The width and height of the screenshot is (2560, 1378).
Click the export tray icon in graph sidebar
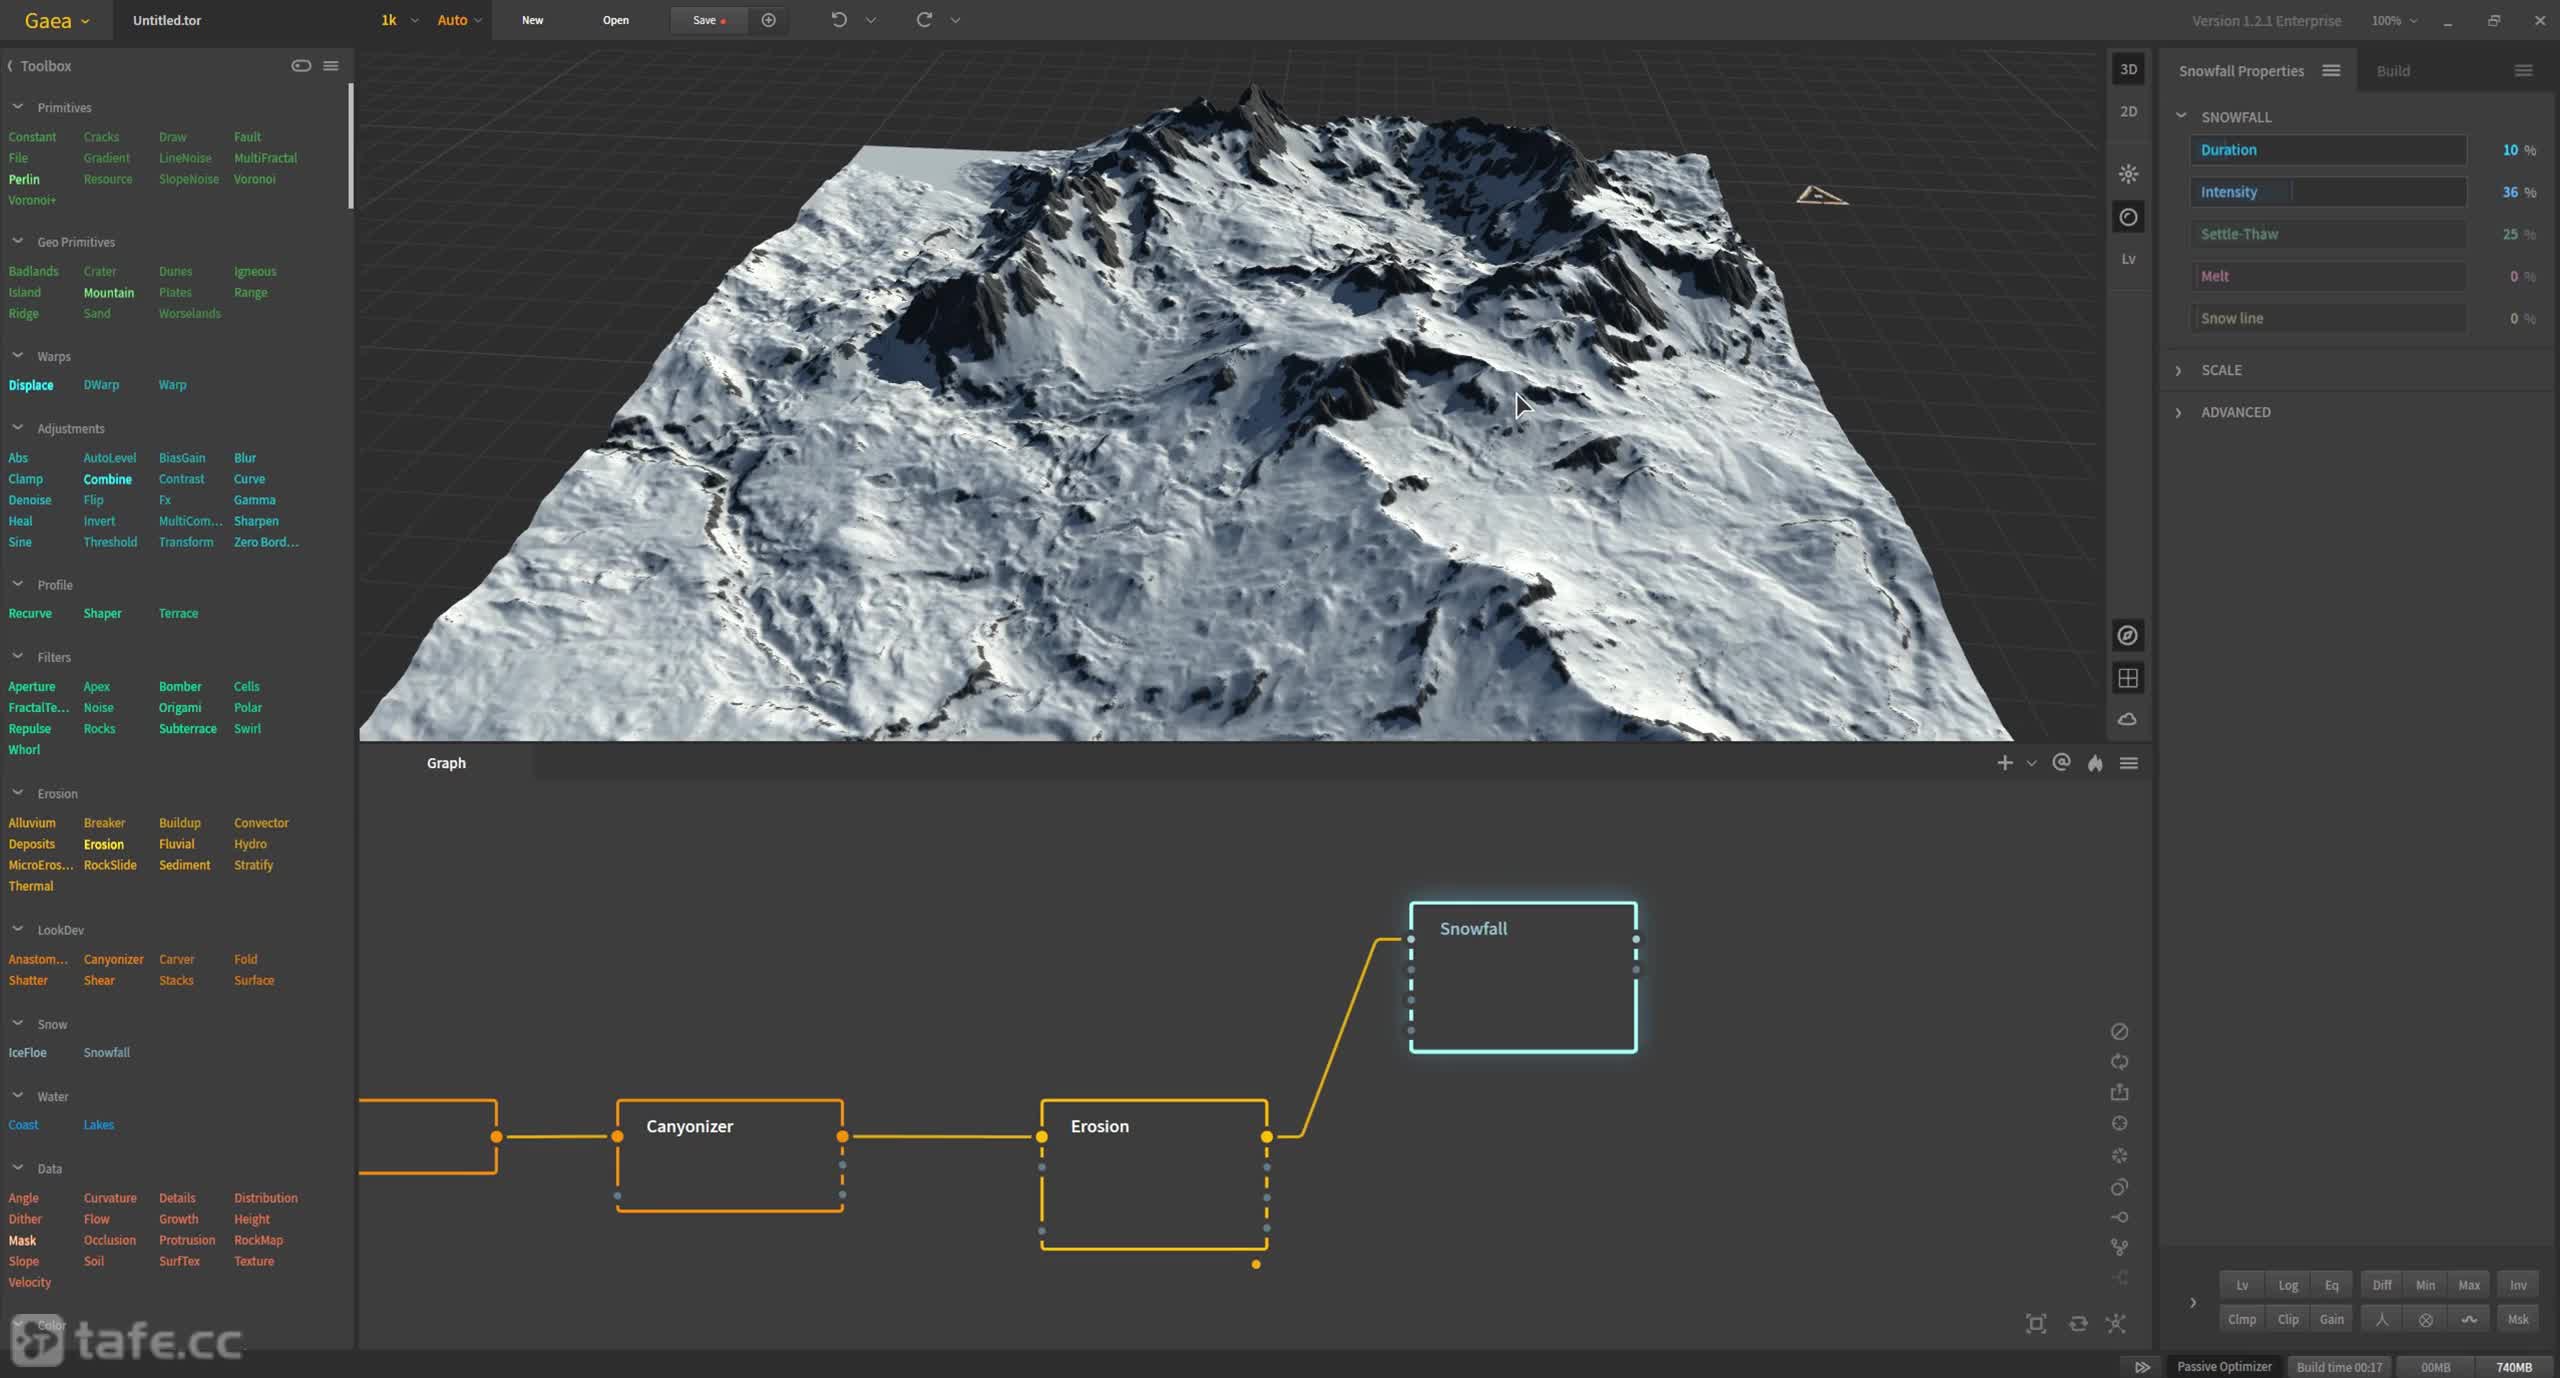click(x=2119, y=1093)
